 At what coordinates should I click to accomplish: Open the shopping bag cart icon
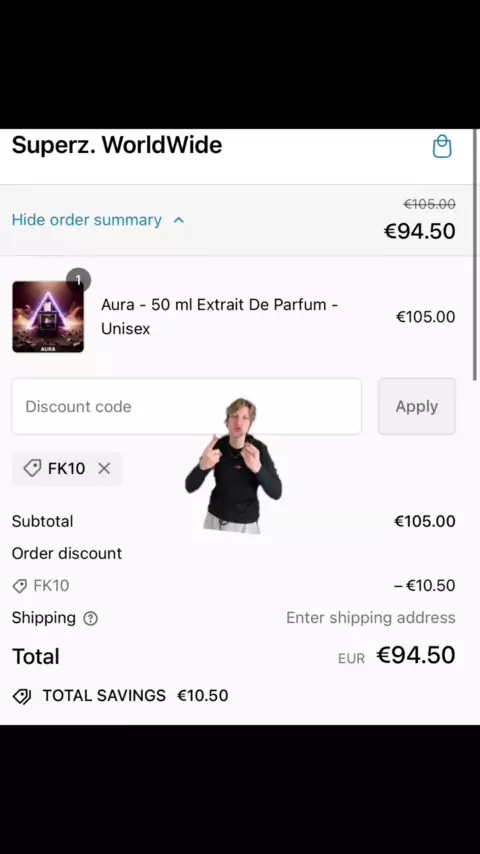(442, 147)
